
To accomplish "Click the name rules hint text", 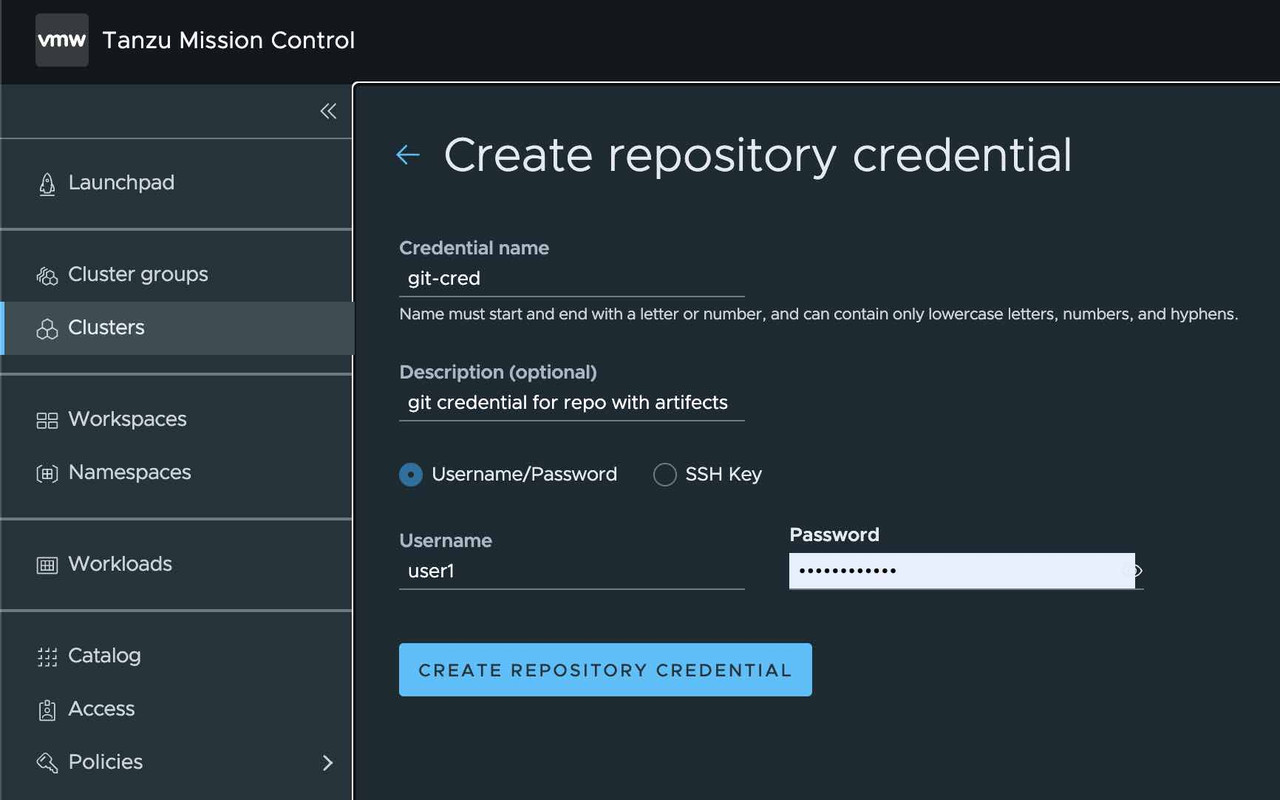I will coord(819,314).
